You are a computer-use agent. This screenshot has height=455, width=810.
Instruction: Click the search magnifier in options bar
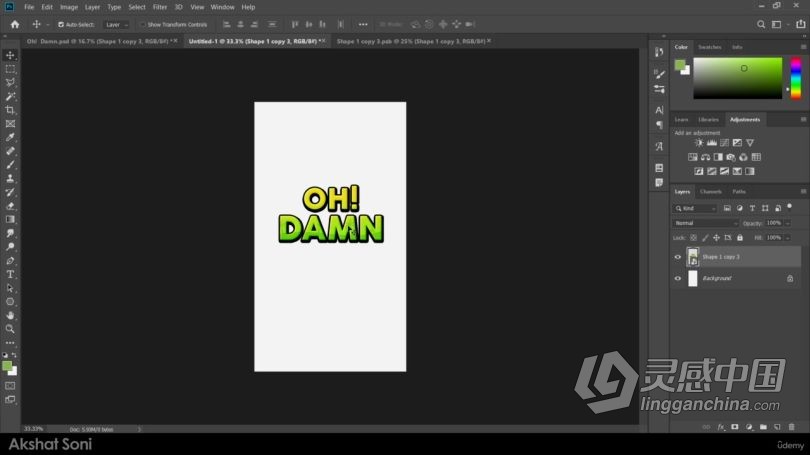point(761,24)
